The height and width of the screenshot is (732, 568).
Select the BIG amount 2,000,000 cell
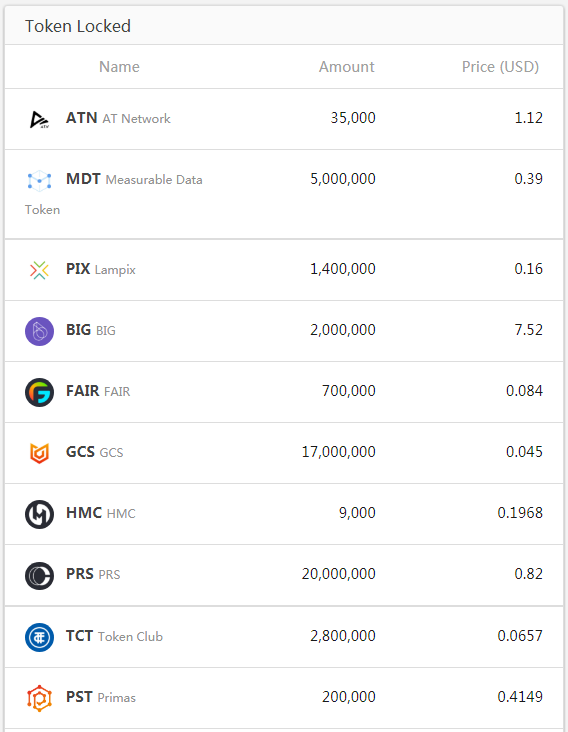click(343, 330)
